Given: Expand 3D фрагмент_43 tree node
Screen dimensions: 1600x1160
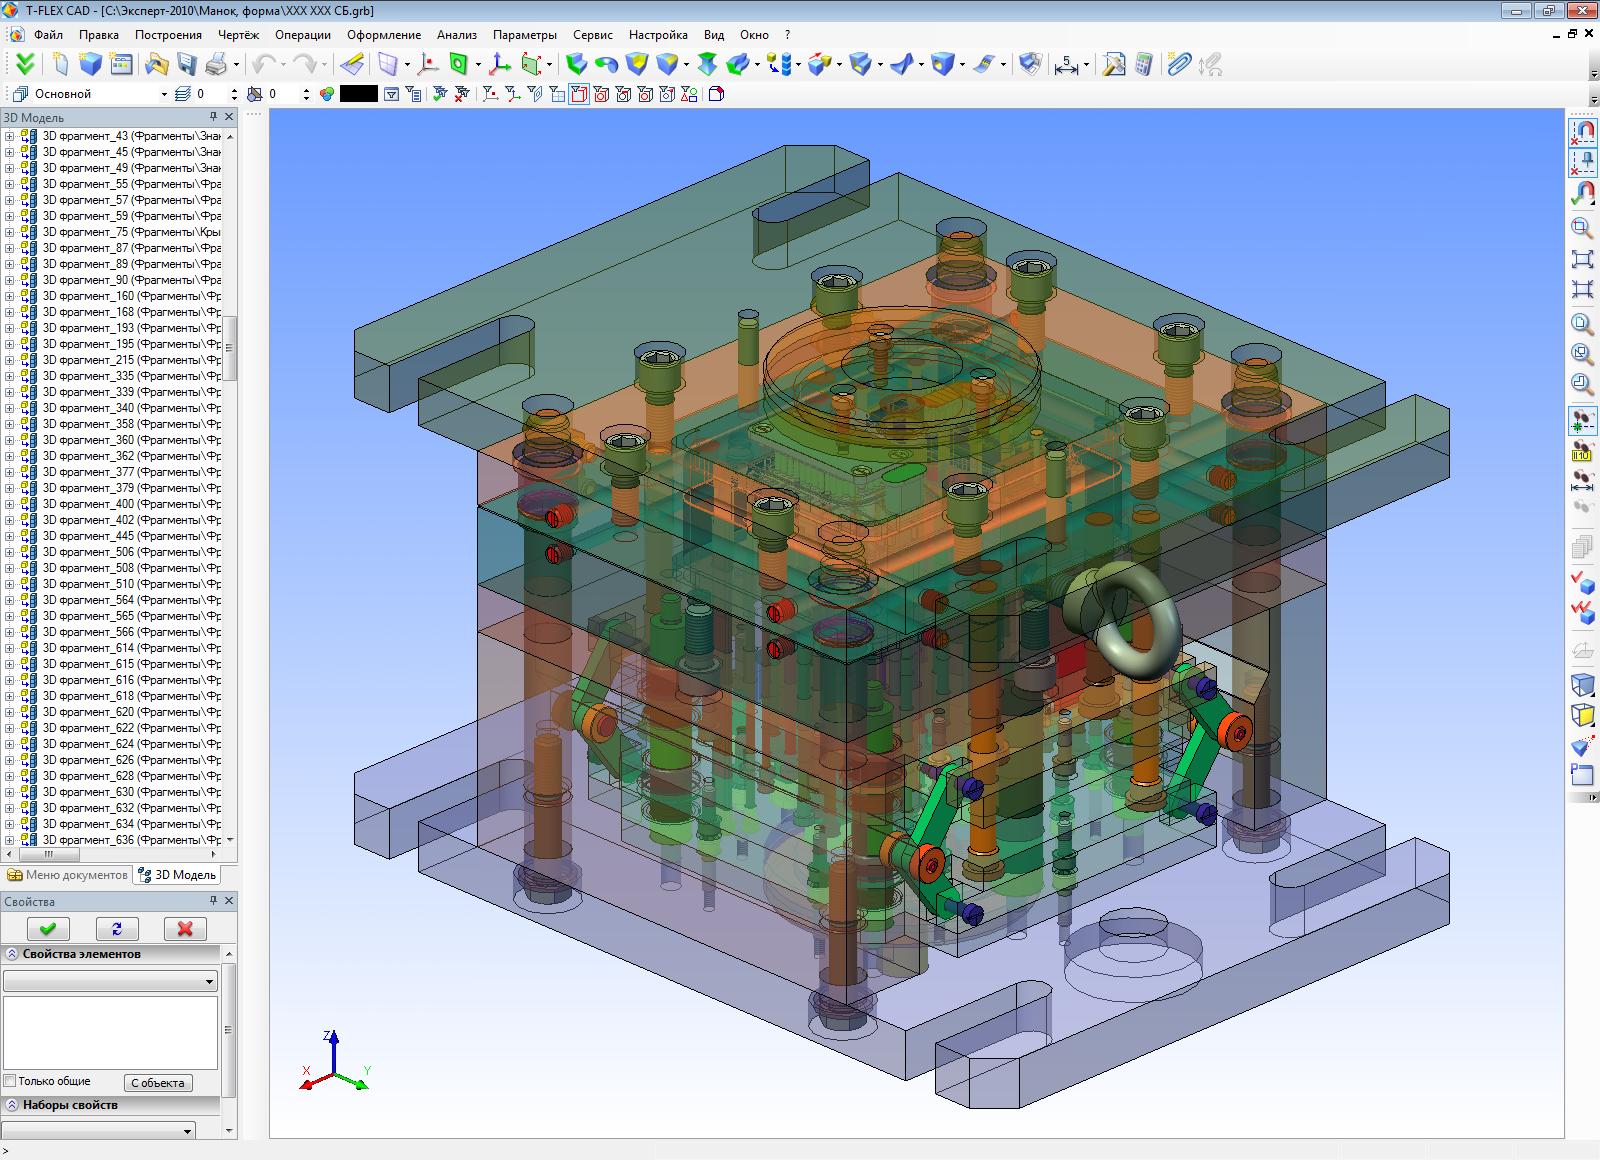Looking at the screenshot, I should point(9,136).
